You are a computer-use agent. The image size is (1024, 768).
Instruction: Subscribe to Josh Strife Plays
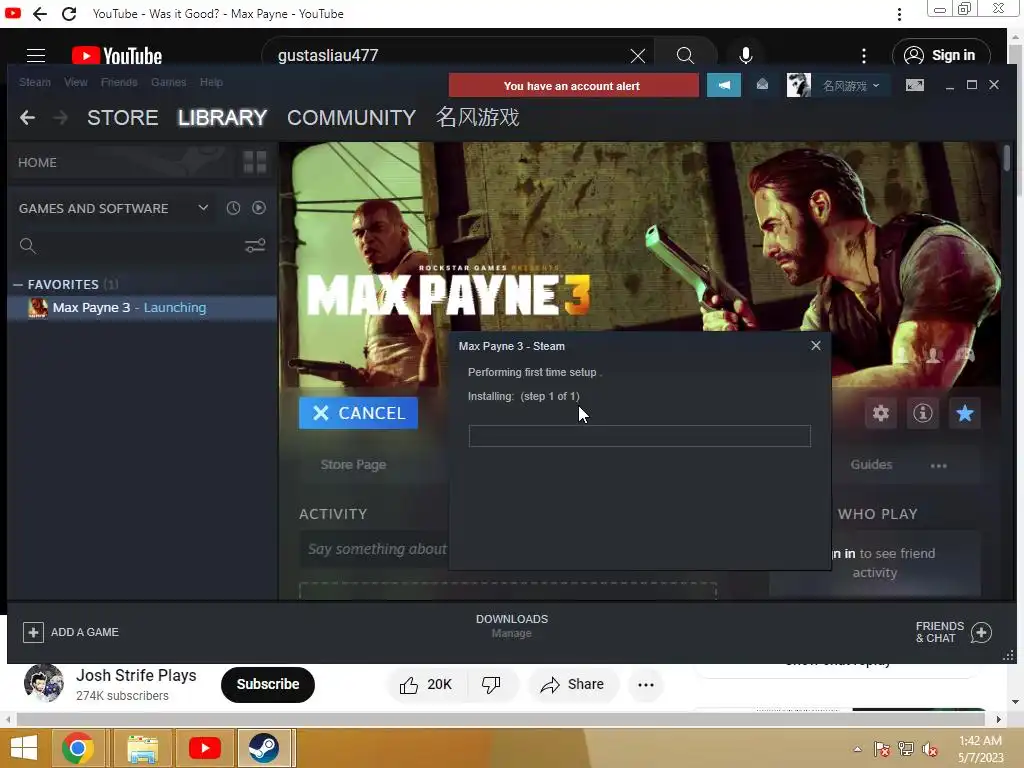tap(268, 684)
